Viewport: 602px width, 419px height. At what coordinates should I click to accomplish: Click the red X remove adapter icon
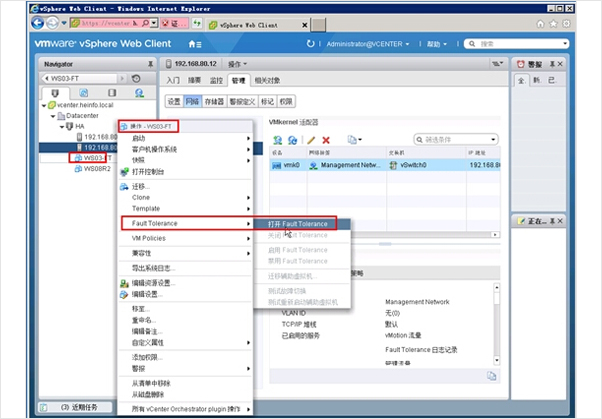[x=326, y=140]
